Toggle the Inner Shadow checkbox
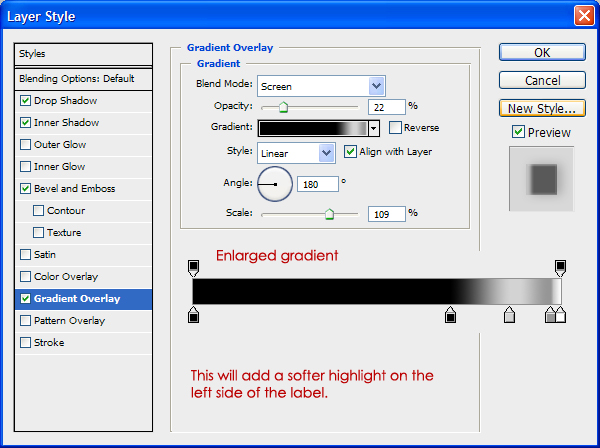Viewport: 600px width, 448px height. click(x=25, y=123)
